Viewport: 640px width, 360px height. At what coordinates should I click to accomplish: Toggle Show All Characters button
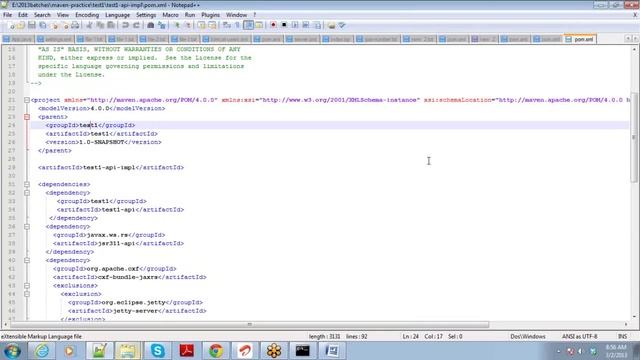pos(238,25)
